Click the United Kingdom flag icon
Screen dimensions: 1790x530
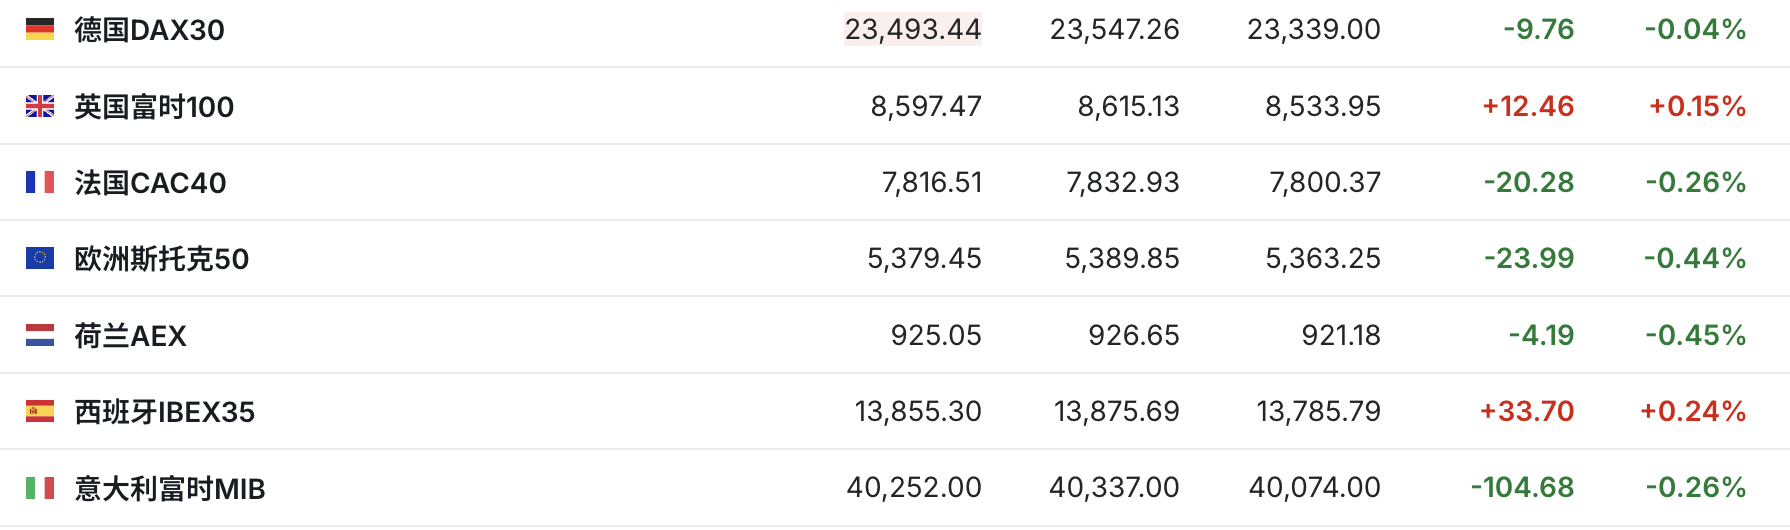[40, 106]
